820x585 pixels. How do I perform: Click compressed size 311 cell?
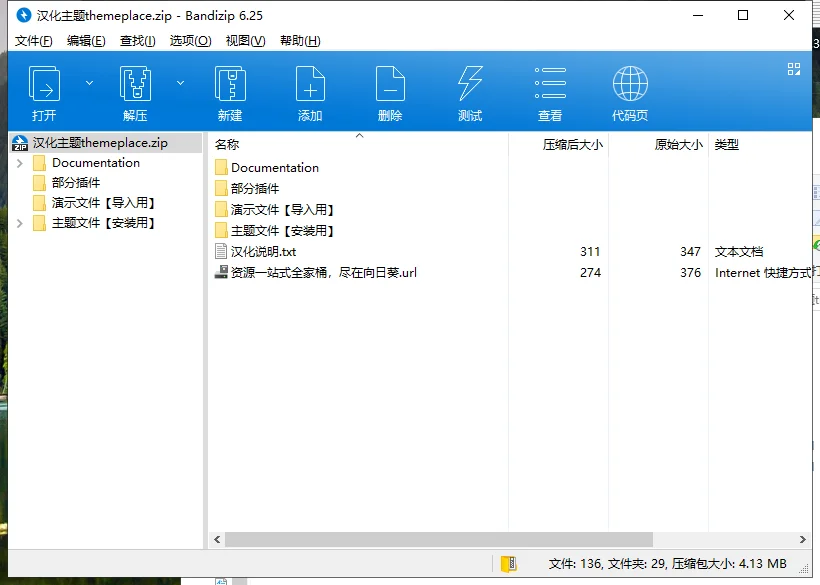click(x=590, y=252)
